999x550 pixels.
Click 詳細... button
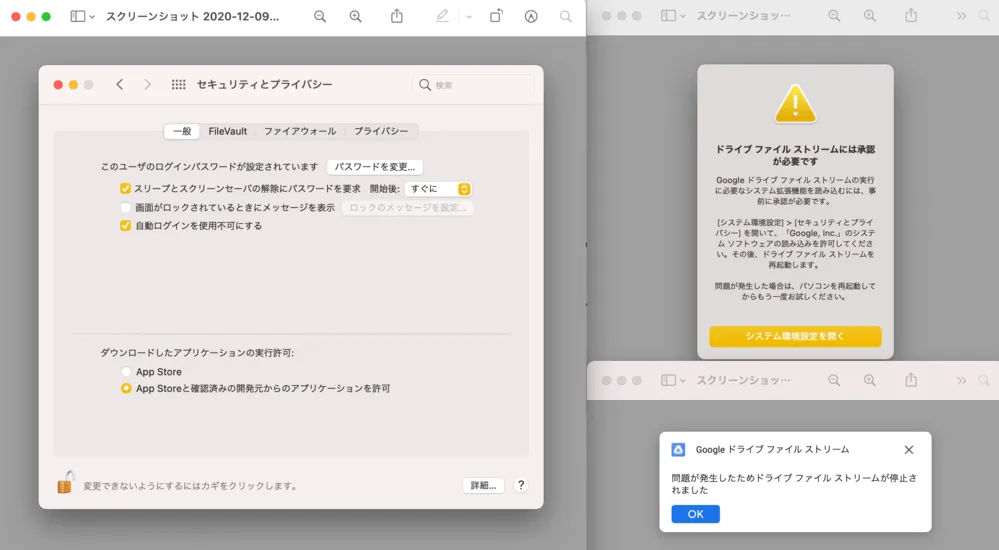(483, 485)
